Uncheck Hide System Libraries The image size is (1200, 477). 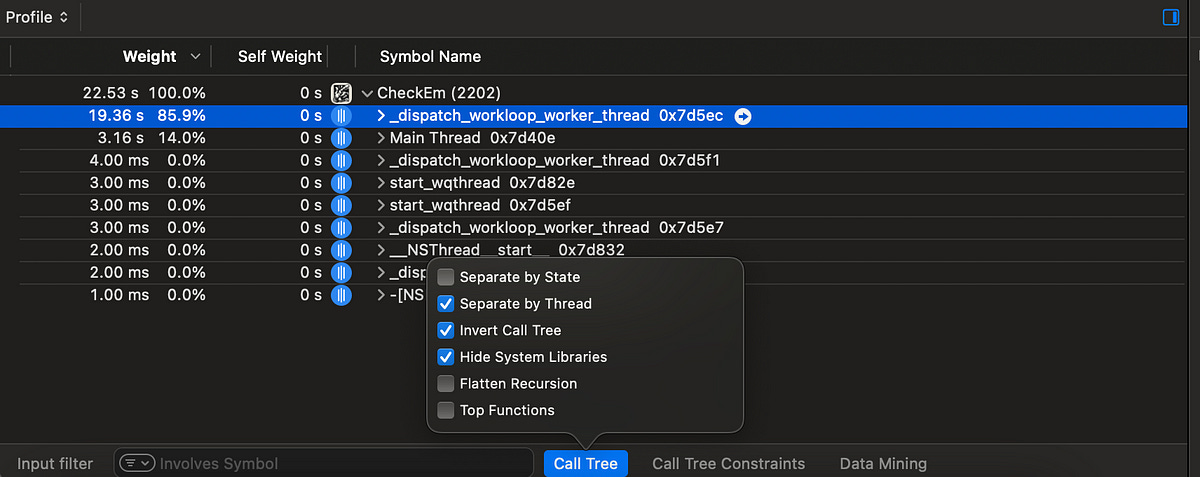[446, 357]
